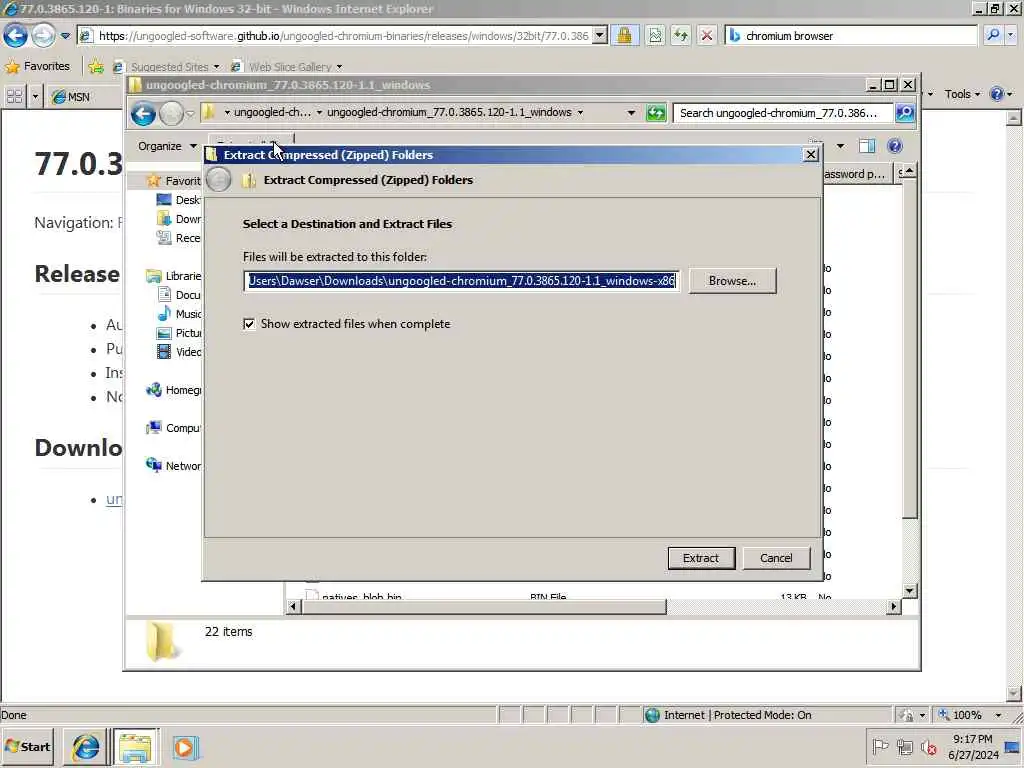Viewport: 1024px width, 768px height.
Task: Click the Explorer search box
Action: [x=782, y=113]
